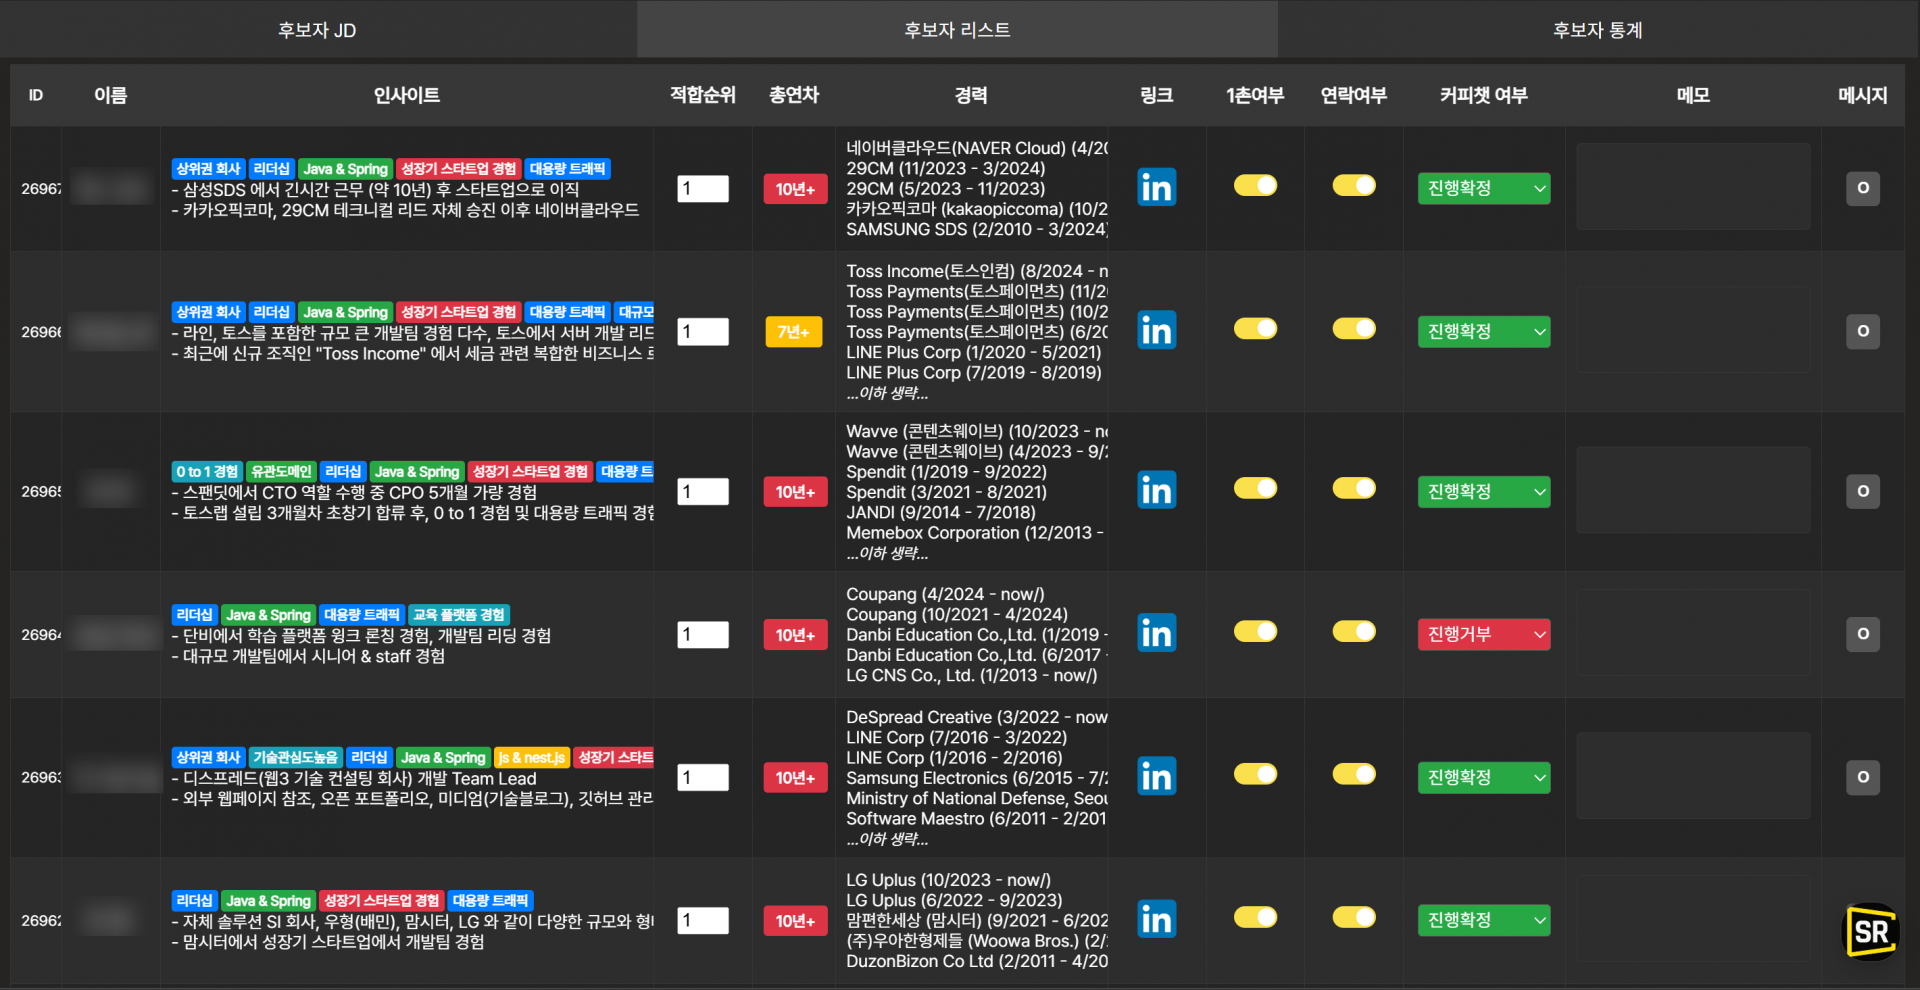Click message button for the DeSpread Creative candidate
Image resolution: width=1920 pixels, height=990 pixels.
pyautogui.click(x=1862, y=777)
